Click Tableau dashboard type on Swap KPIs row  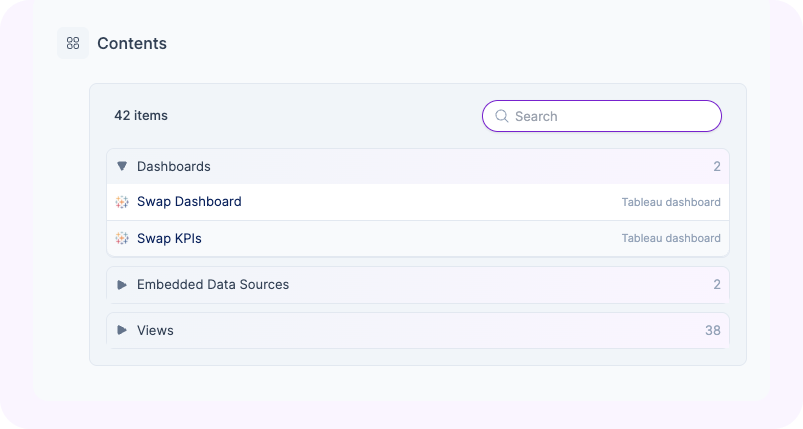pos(670,238)
